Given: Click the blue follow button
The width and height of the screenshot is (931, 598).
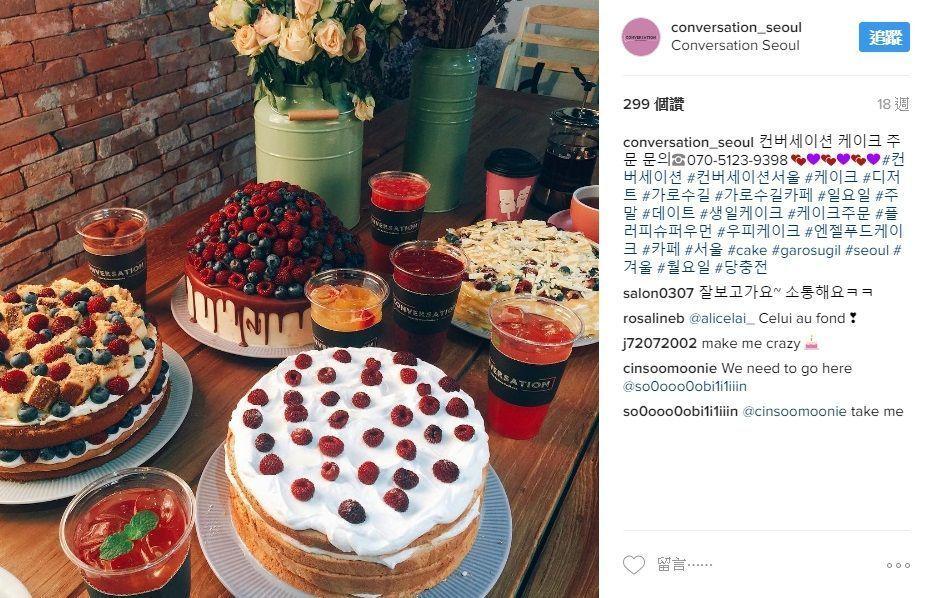Looking at the screenshot, I should point(884,37).
